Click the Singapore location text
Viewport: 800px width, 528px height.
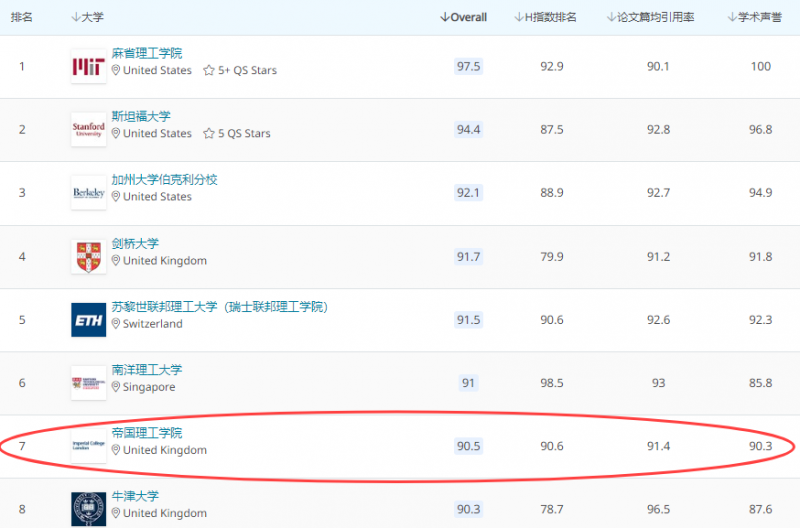coord(149,387)
